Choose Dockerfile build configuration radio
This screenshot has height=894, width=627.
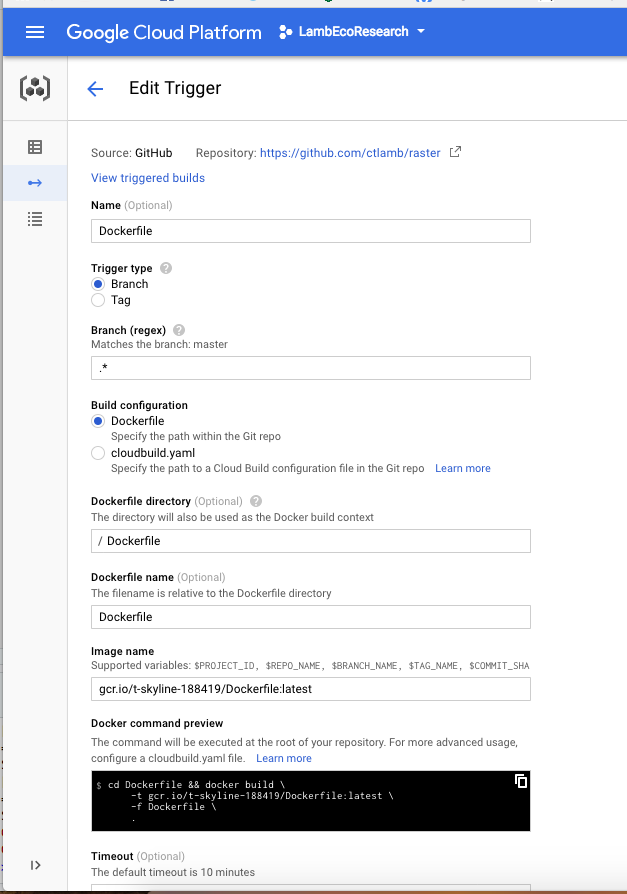(98, 421)
